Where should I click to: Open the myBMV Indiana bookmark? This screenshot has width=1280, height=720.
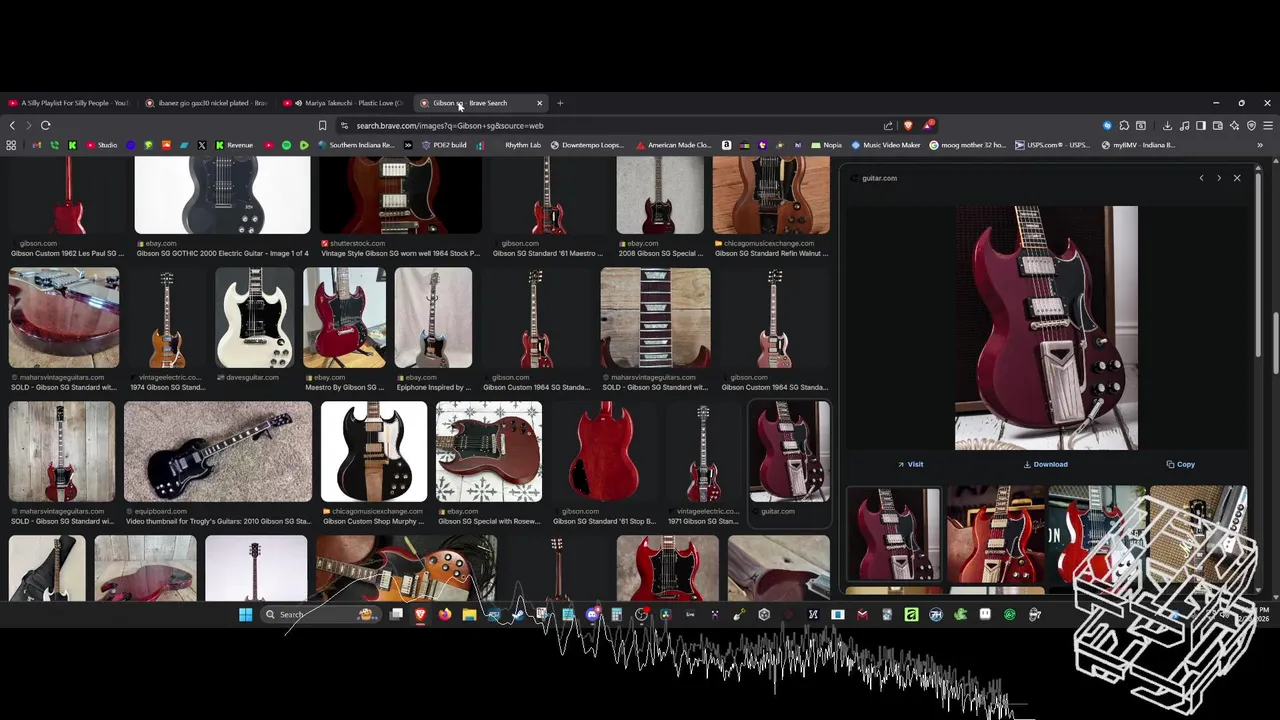(x=1138, y=145)
